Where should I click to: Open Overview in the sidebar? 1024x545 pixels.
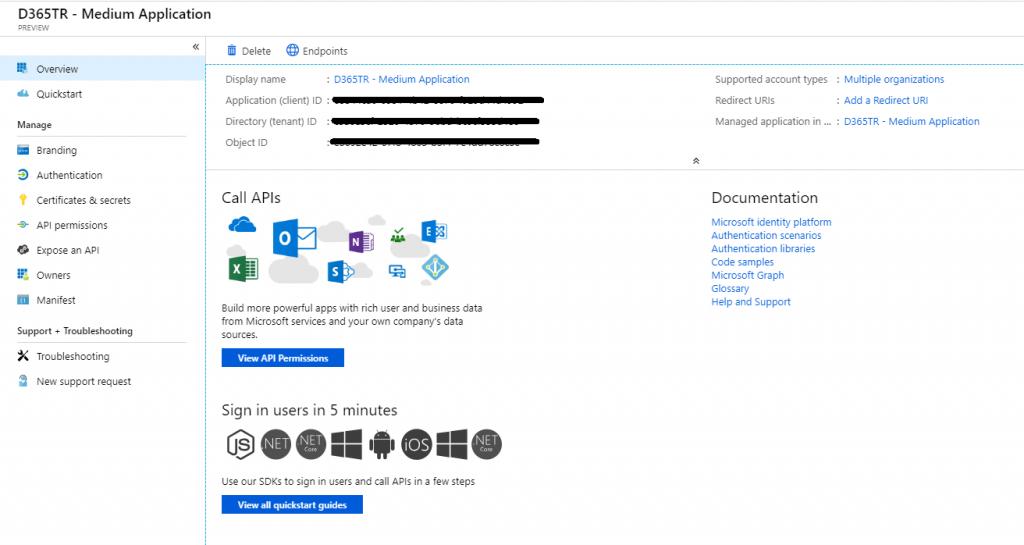[103, 69]
